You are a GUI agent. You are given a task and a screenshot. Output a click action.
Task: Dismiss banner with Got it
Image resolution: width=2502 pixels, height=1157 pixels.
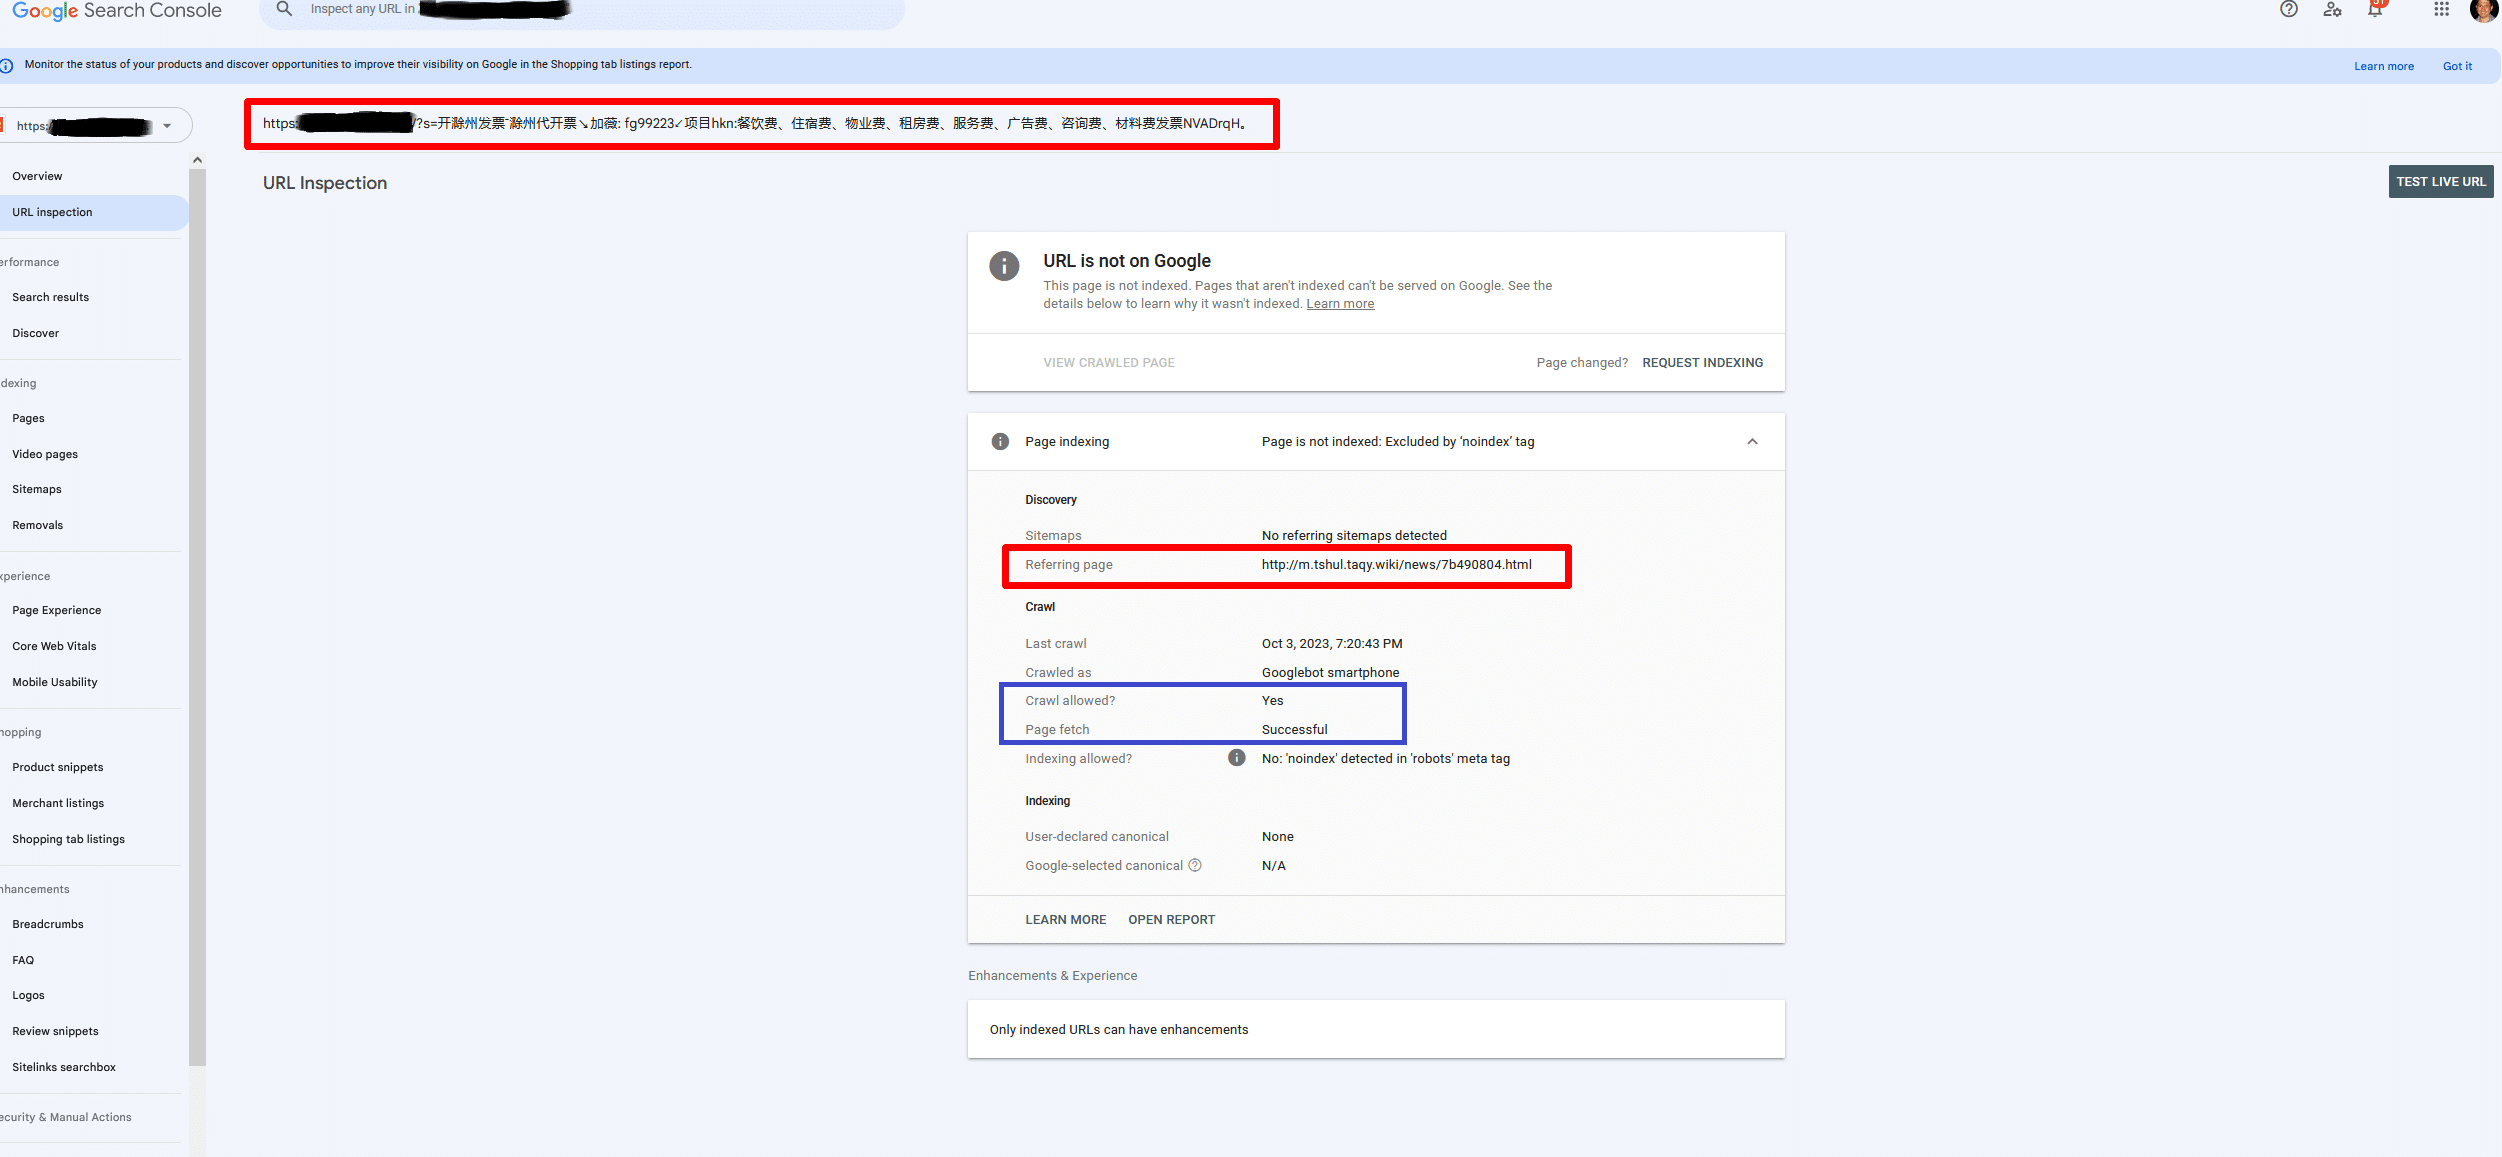pos(2457,66)
